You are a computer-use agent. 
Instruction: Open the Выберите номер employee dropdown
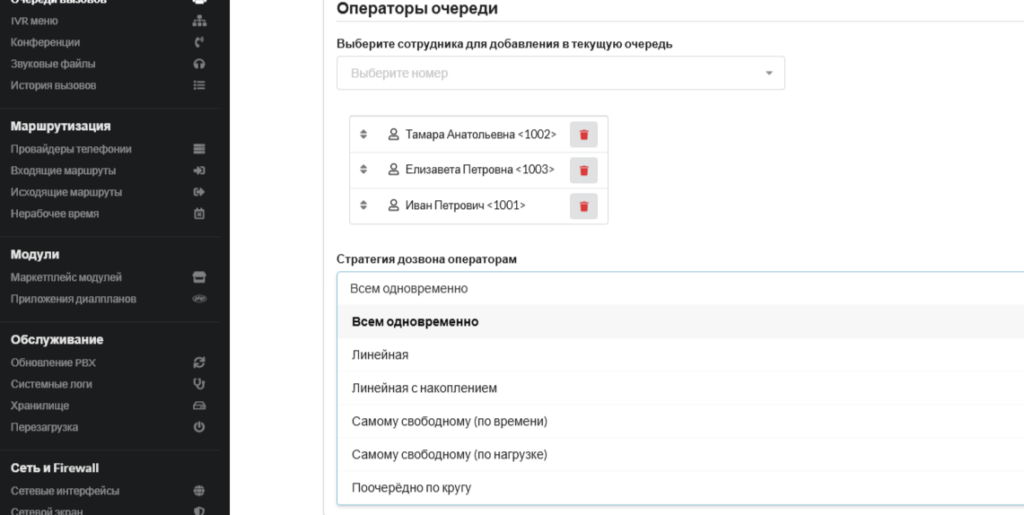(560, 73)
